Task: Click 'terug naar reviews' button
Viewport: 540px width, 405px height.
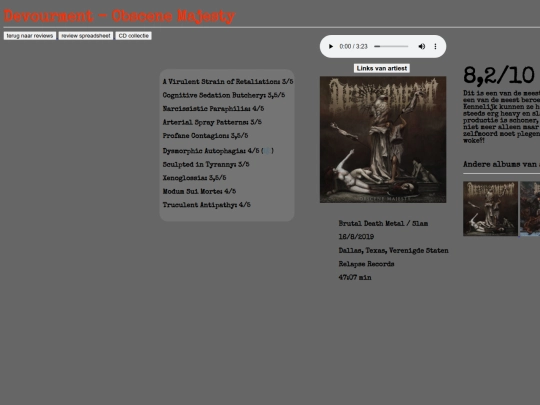Action: click(x=30, y=36)
